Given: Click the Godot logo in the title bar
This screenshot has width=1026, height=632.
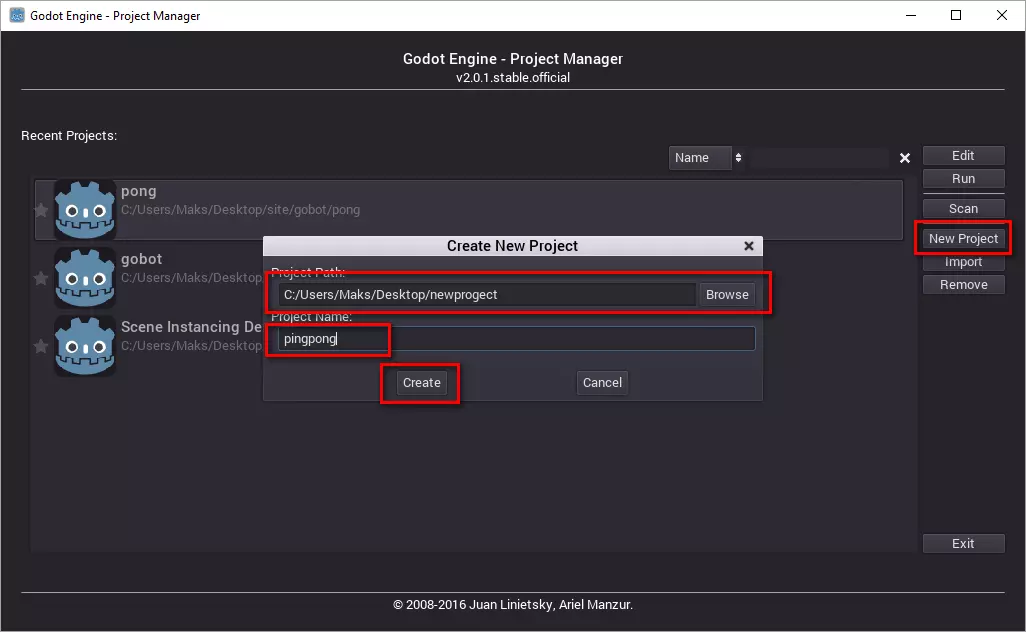Looking at the screenshot, I should pyautogui.click(x=17, y=15).
